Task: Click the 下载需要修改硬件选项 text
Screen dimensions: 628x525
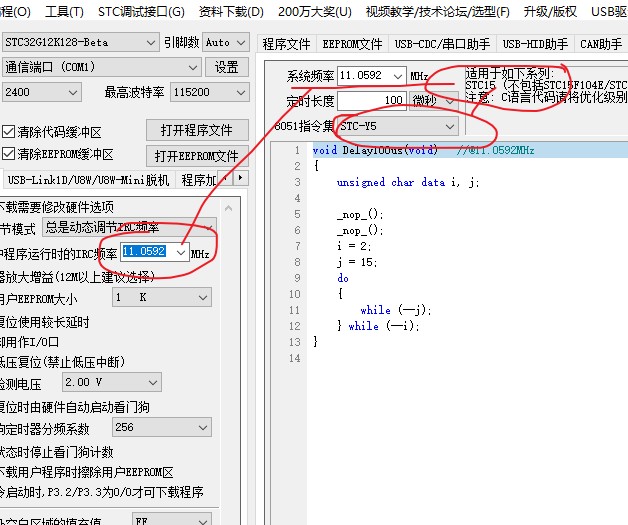Action: click(56, 207)
